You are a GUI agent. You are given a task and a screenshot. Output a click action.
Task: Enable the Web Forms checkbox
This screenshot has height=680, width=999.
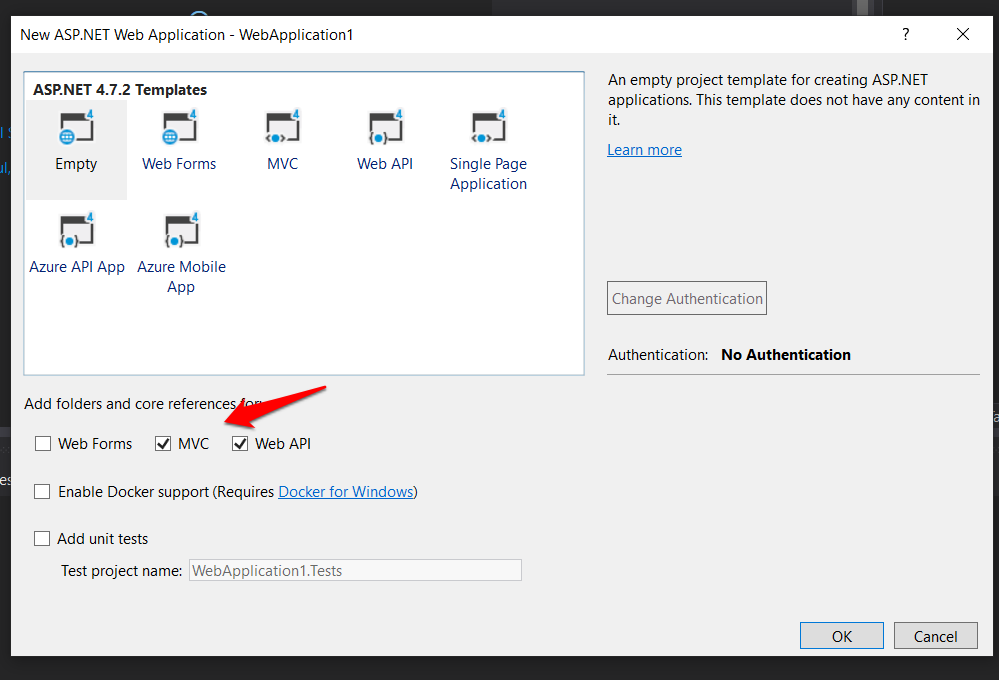pos(43,444)
